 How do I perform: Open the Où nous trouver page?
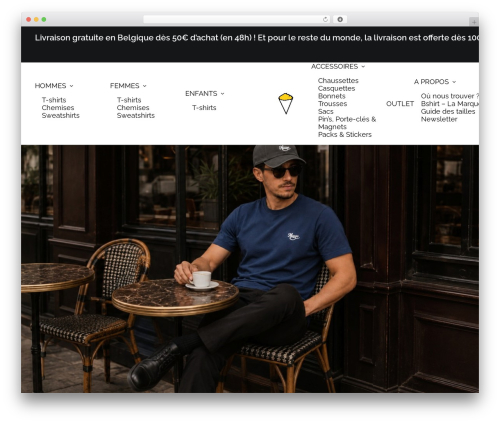450,96
